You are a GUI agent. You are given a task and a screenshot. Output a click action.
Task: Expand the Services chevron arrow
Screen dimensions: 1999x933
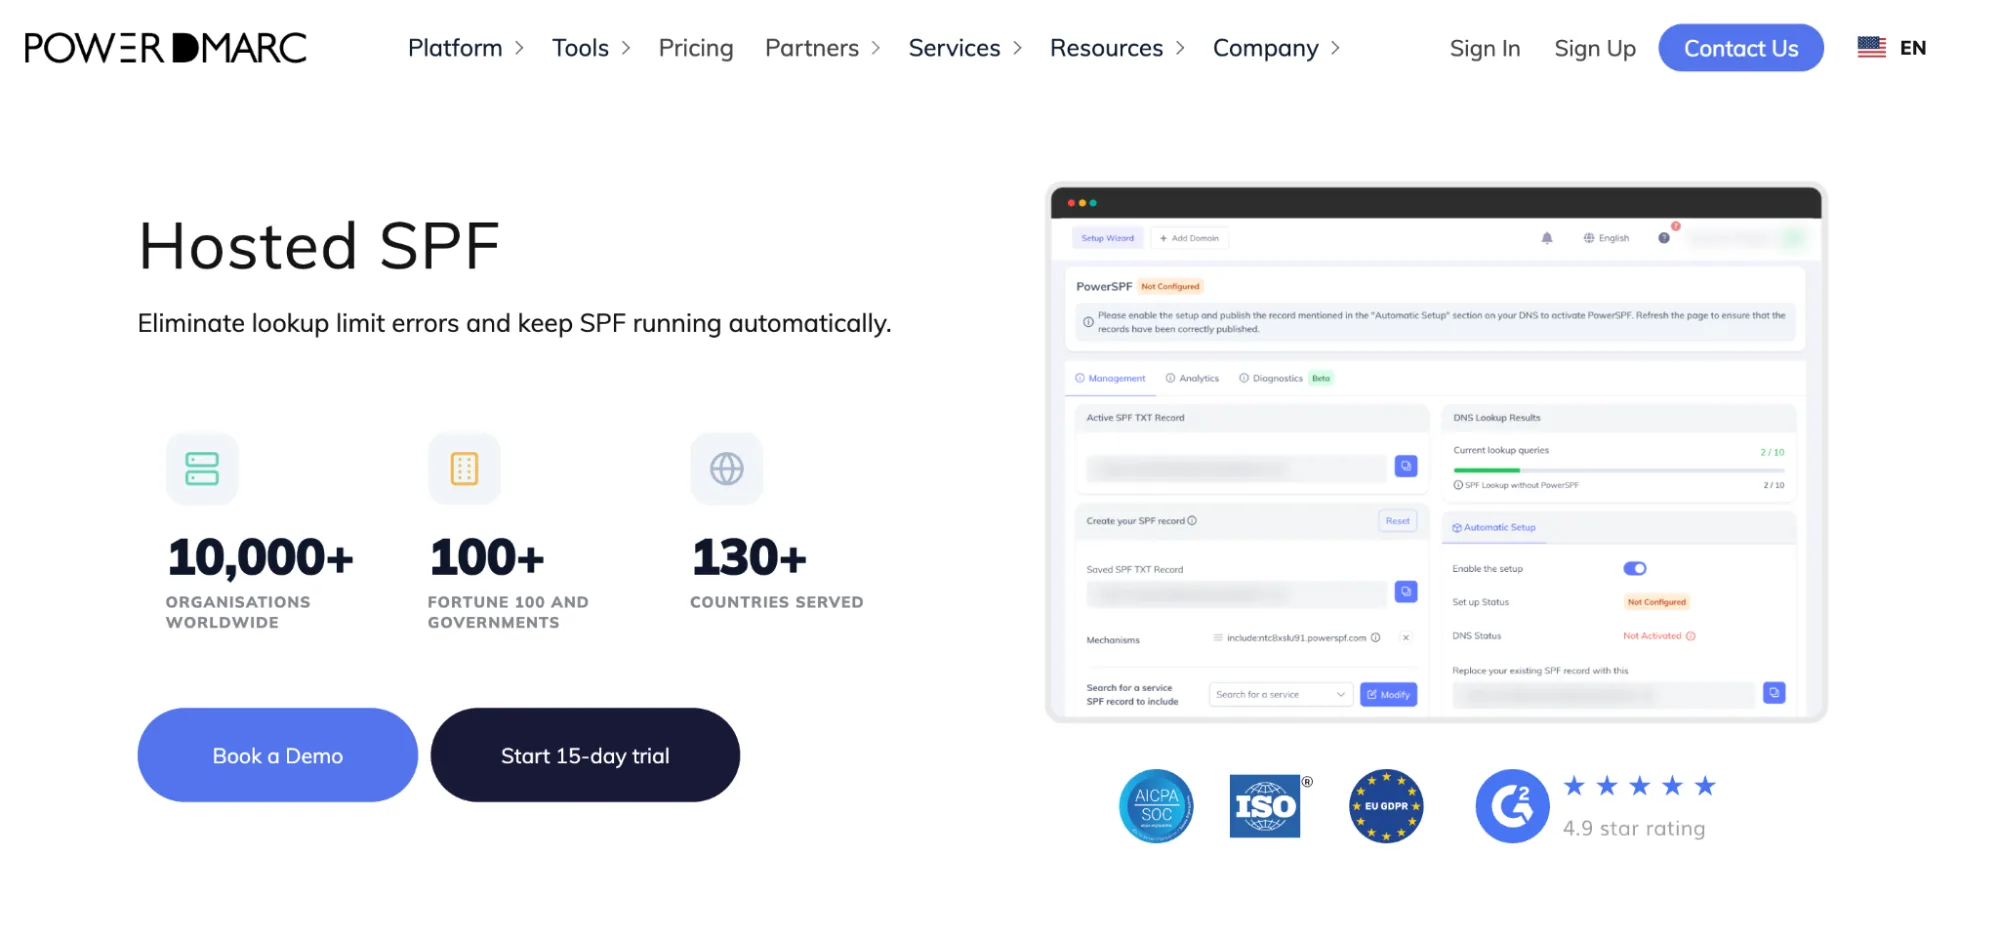(1018, 48)
